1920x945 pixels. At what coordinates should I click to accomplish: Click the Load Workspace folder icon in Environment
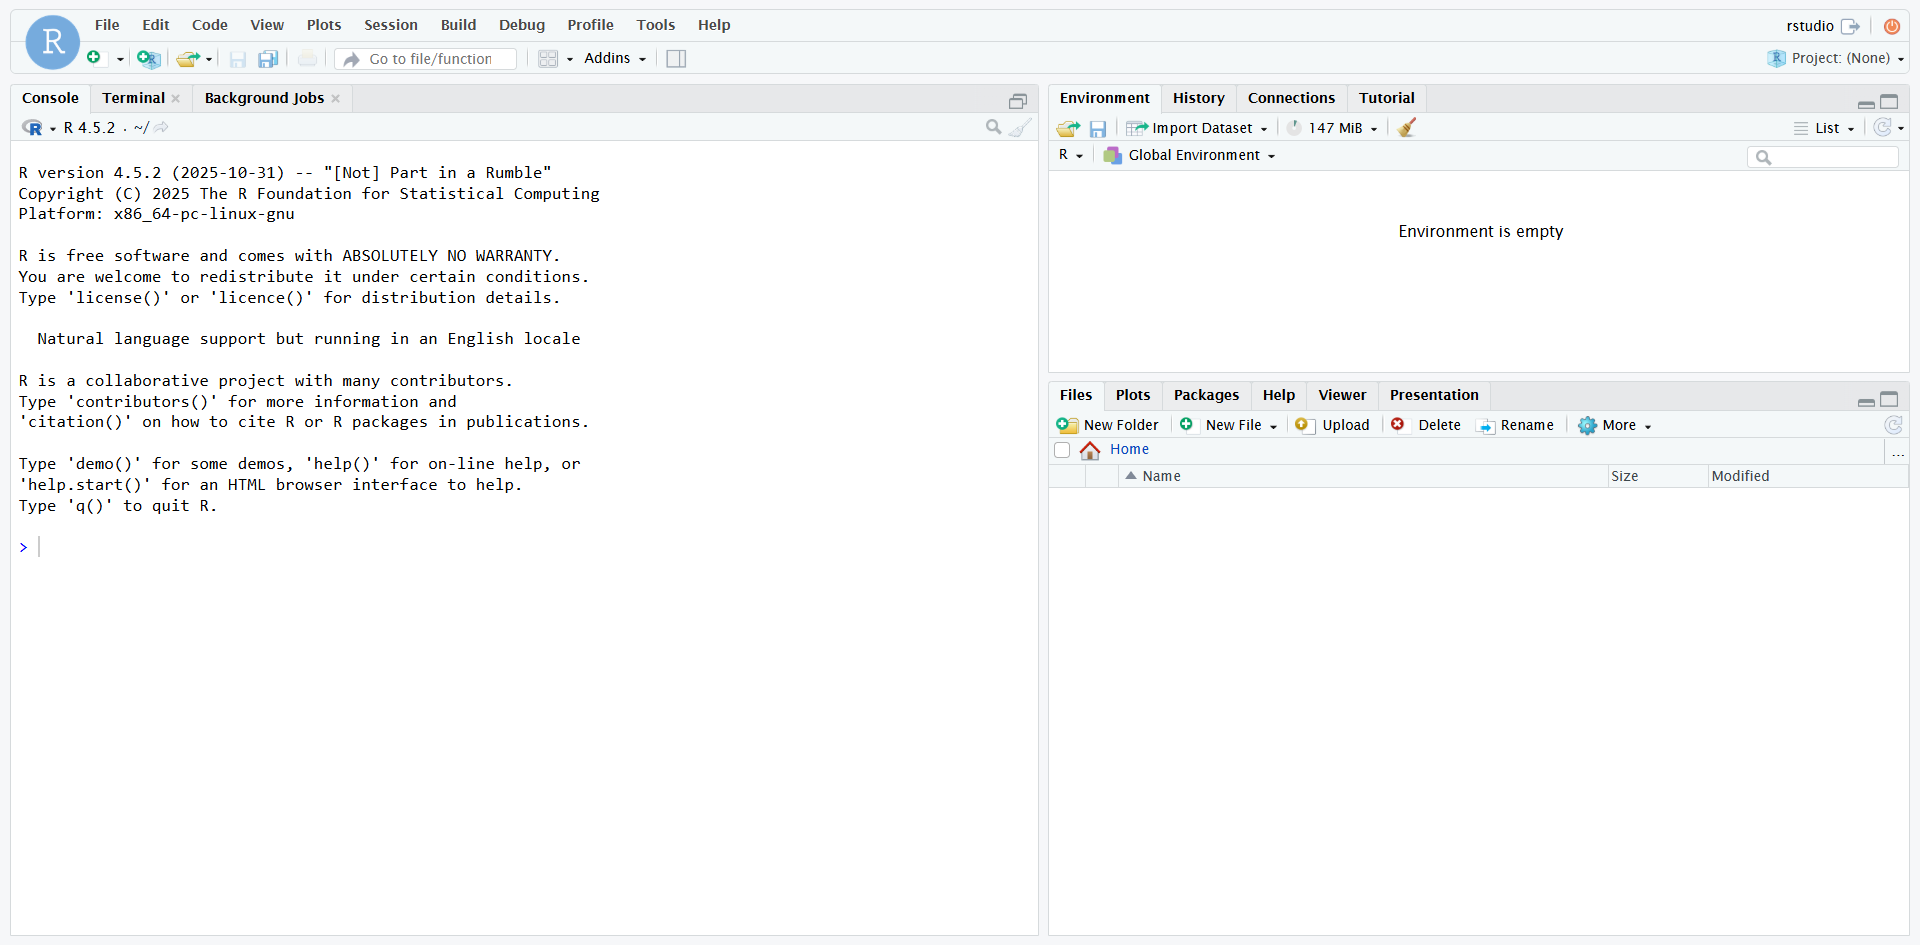1068,128
